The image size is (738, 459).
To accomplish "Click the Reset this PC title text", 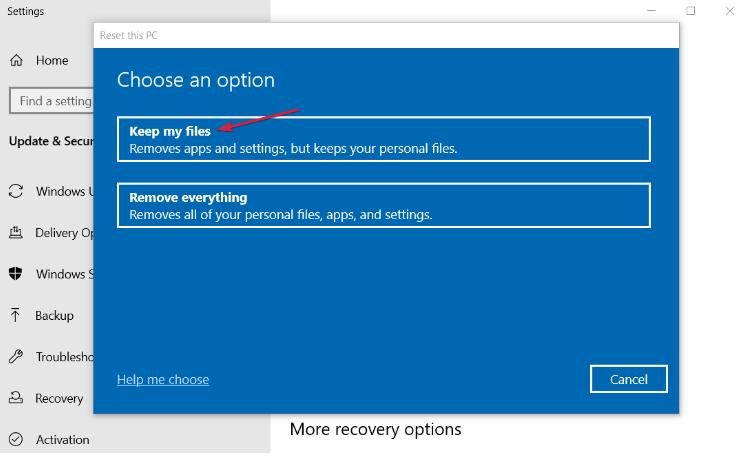I will [x=128, y=35].
